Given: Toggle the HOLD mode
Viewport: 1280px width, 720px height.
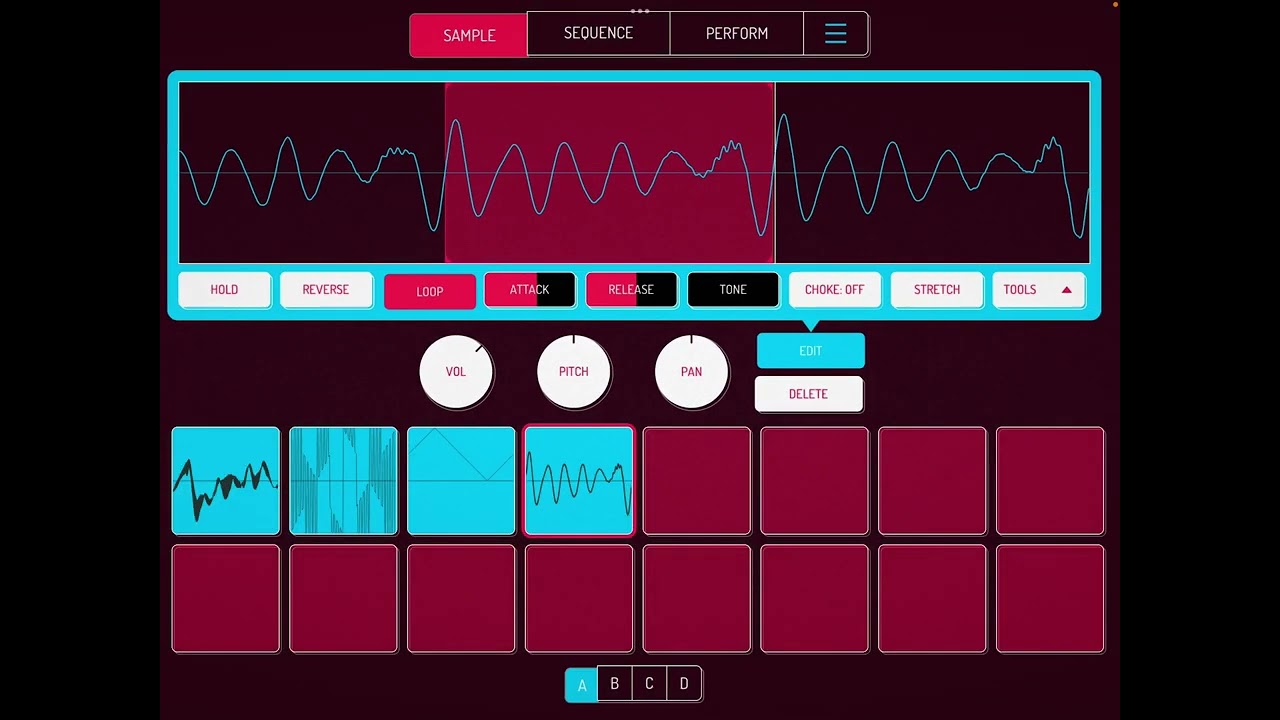Looking at the screenshot, I should tap(224, 290).
